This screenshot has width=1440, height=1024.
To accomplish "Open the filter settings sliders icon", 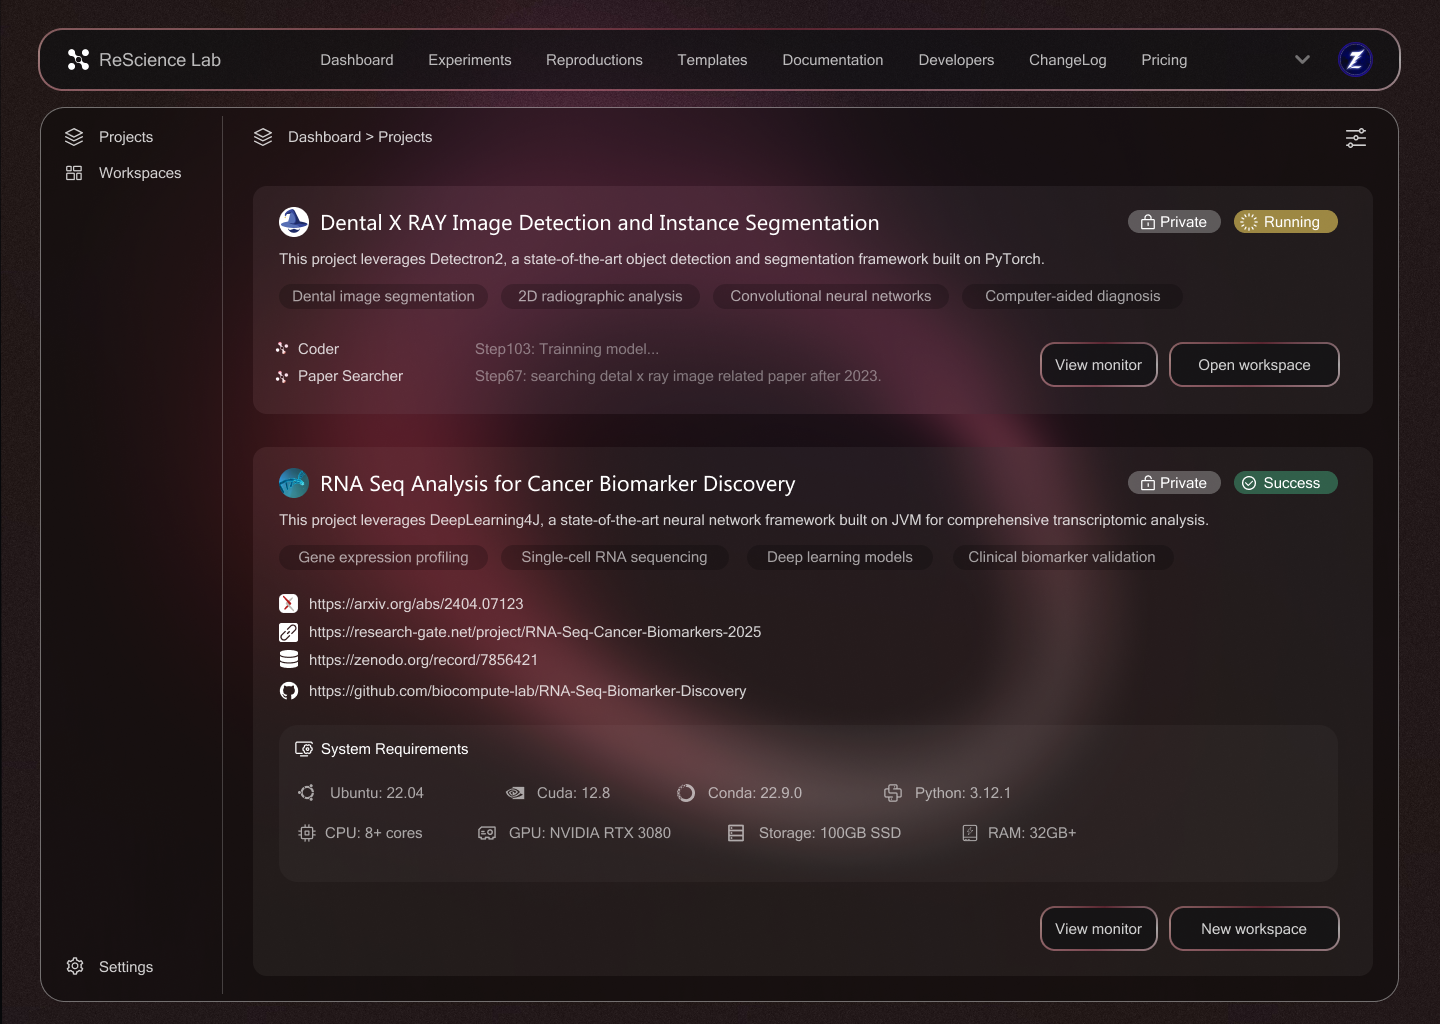I will 1355,138.
